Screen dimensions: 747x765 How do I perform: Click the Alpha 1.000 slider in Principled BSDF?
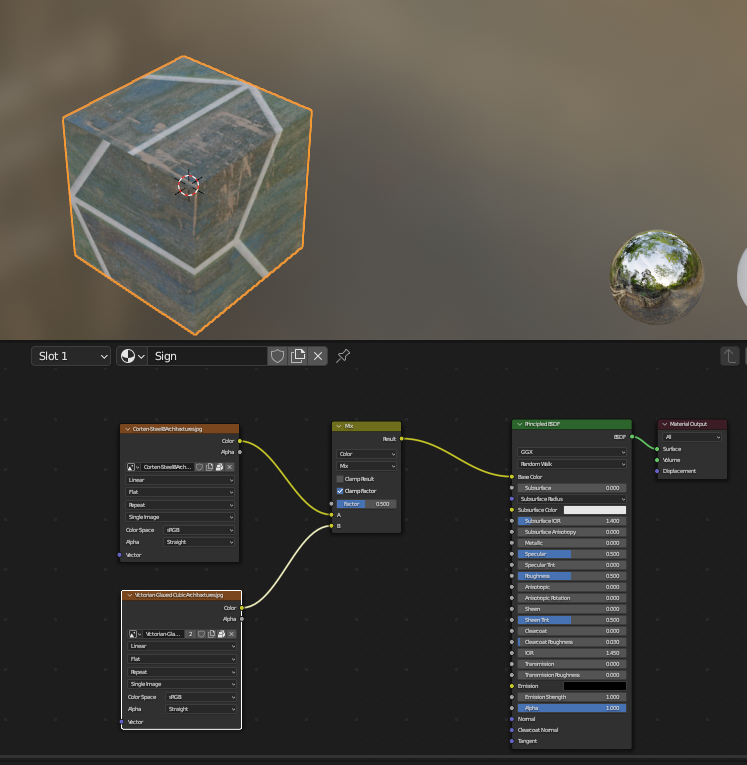[x=571, y=708]
